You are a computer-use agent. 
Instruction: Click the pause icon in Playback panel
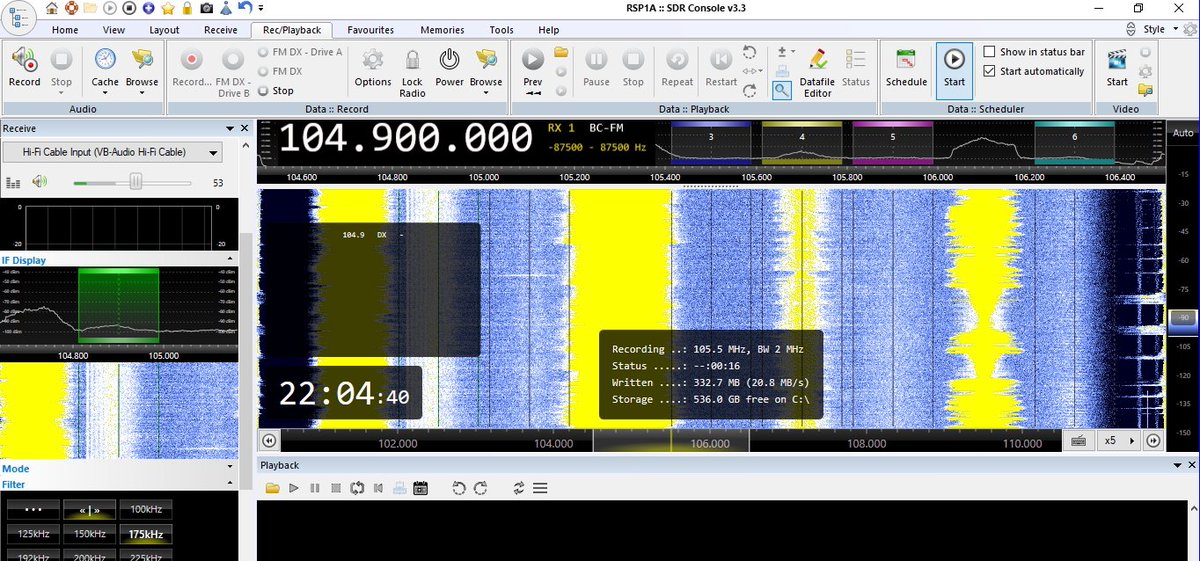click(315, 488)
